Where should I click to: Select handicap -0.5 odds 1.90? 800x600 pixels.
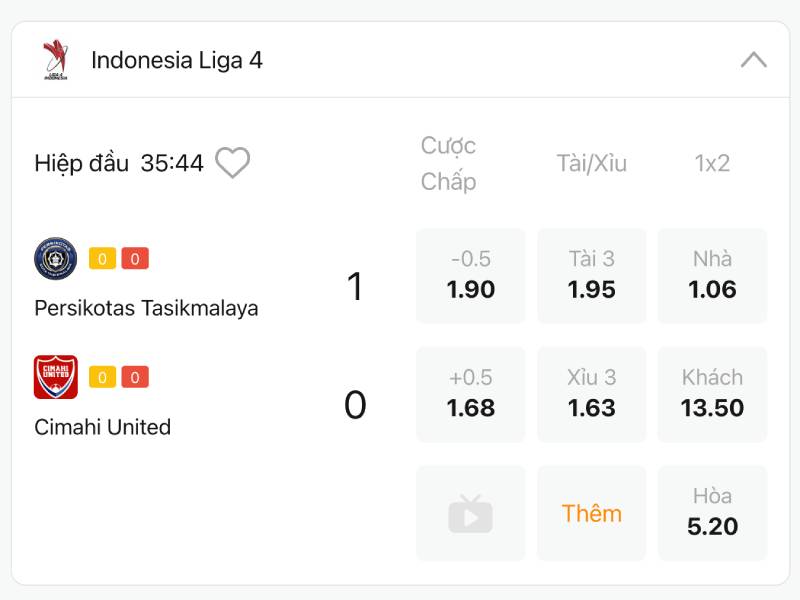point(470,276)
